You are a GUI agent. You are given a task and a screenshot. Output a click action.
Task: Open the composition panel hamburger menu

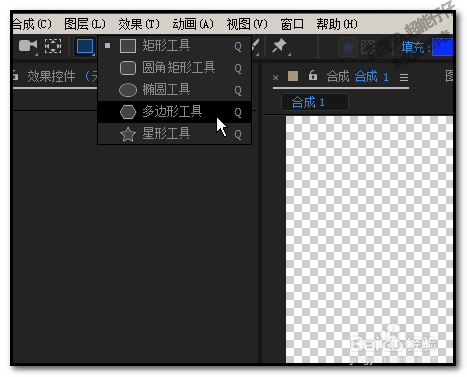(x=404, y=78)
